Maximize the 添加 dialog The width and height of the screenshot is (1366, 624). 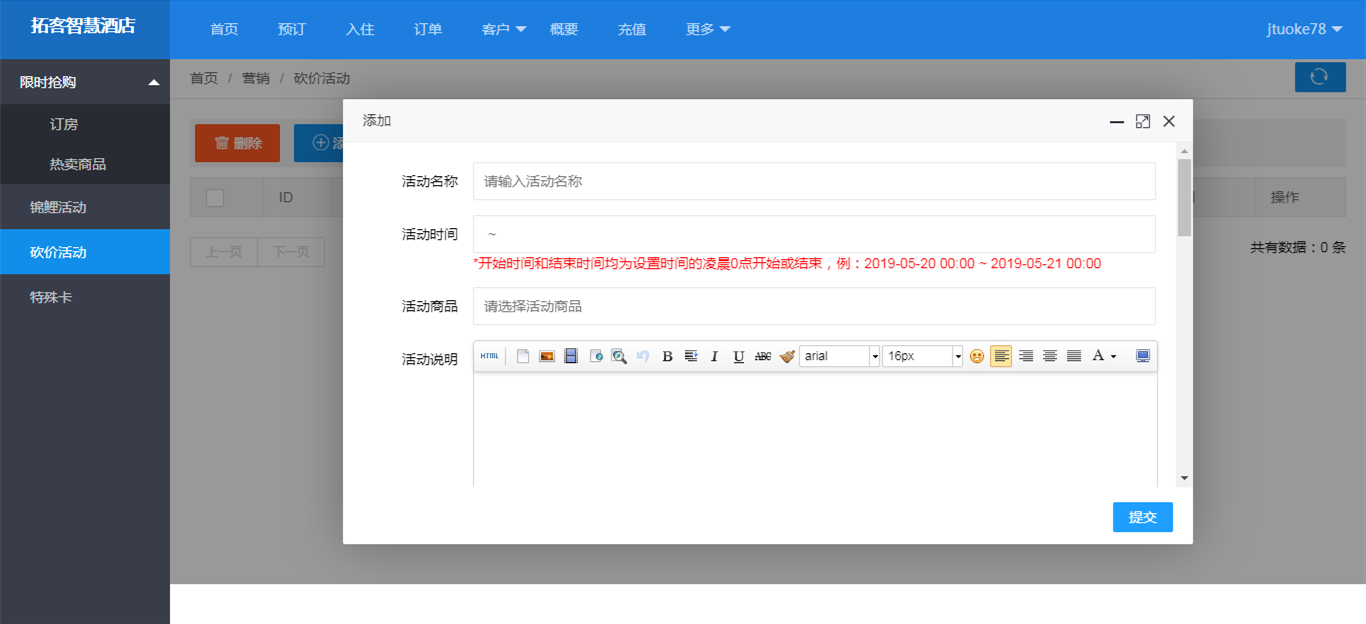(x=1143, y=121)
